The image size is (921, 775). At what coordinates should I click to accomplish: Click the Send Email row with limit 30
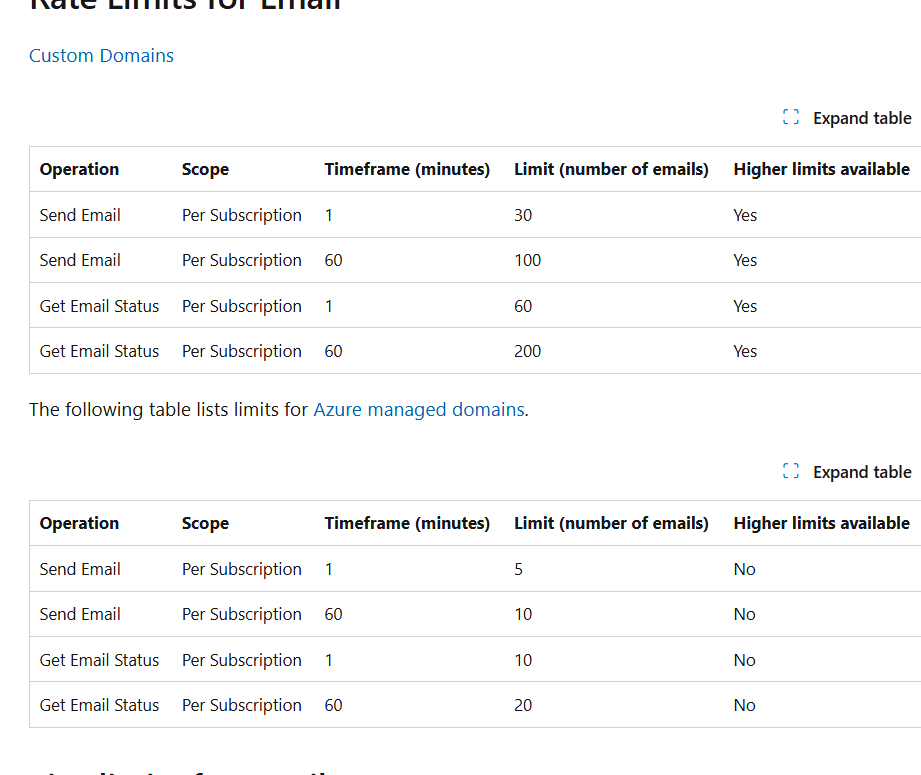click(x=80, y=214)
